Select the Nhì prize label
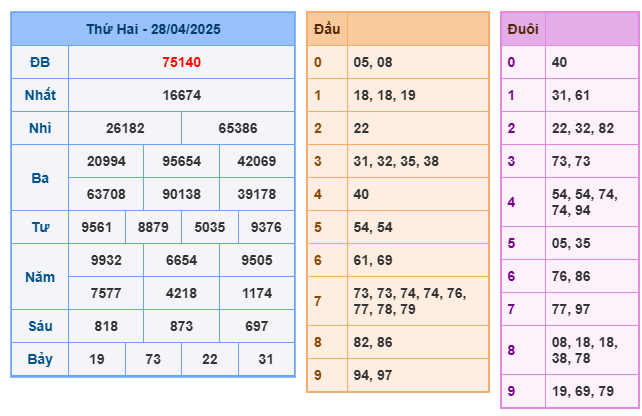 40,128
